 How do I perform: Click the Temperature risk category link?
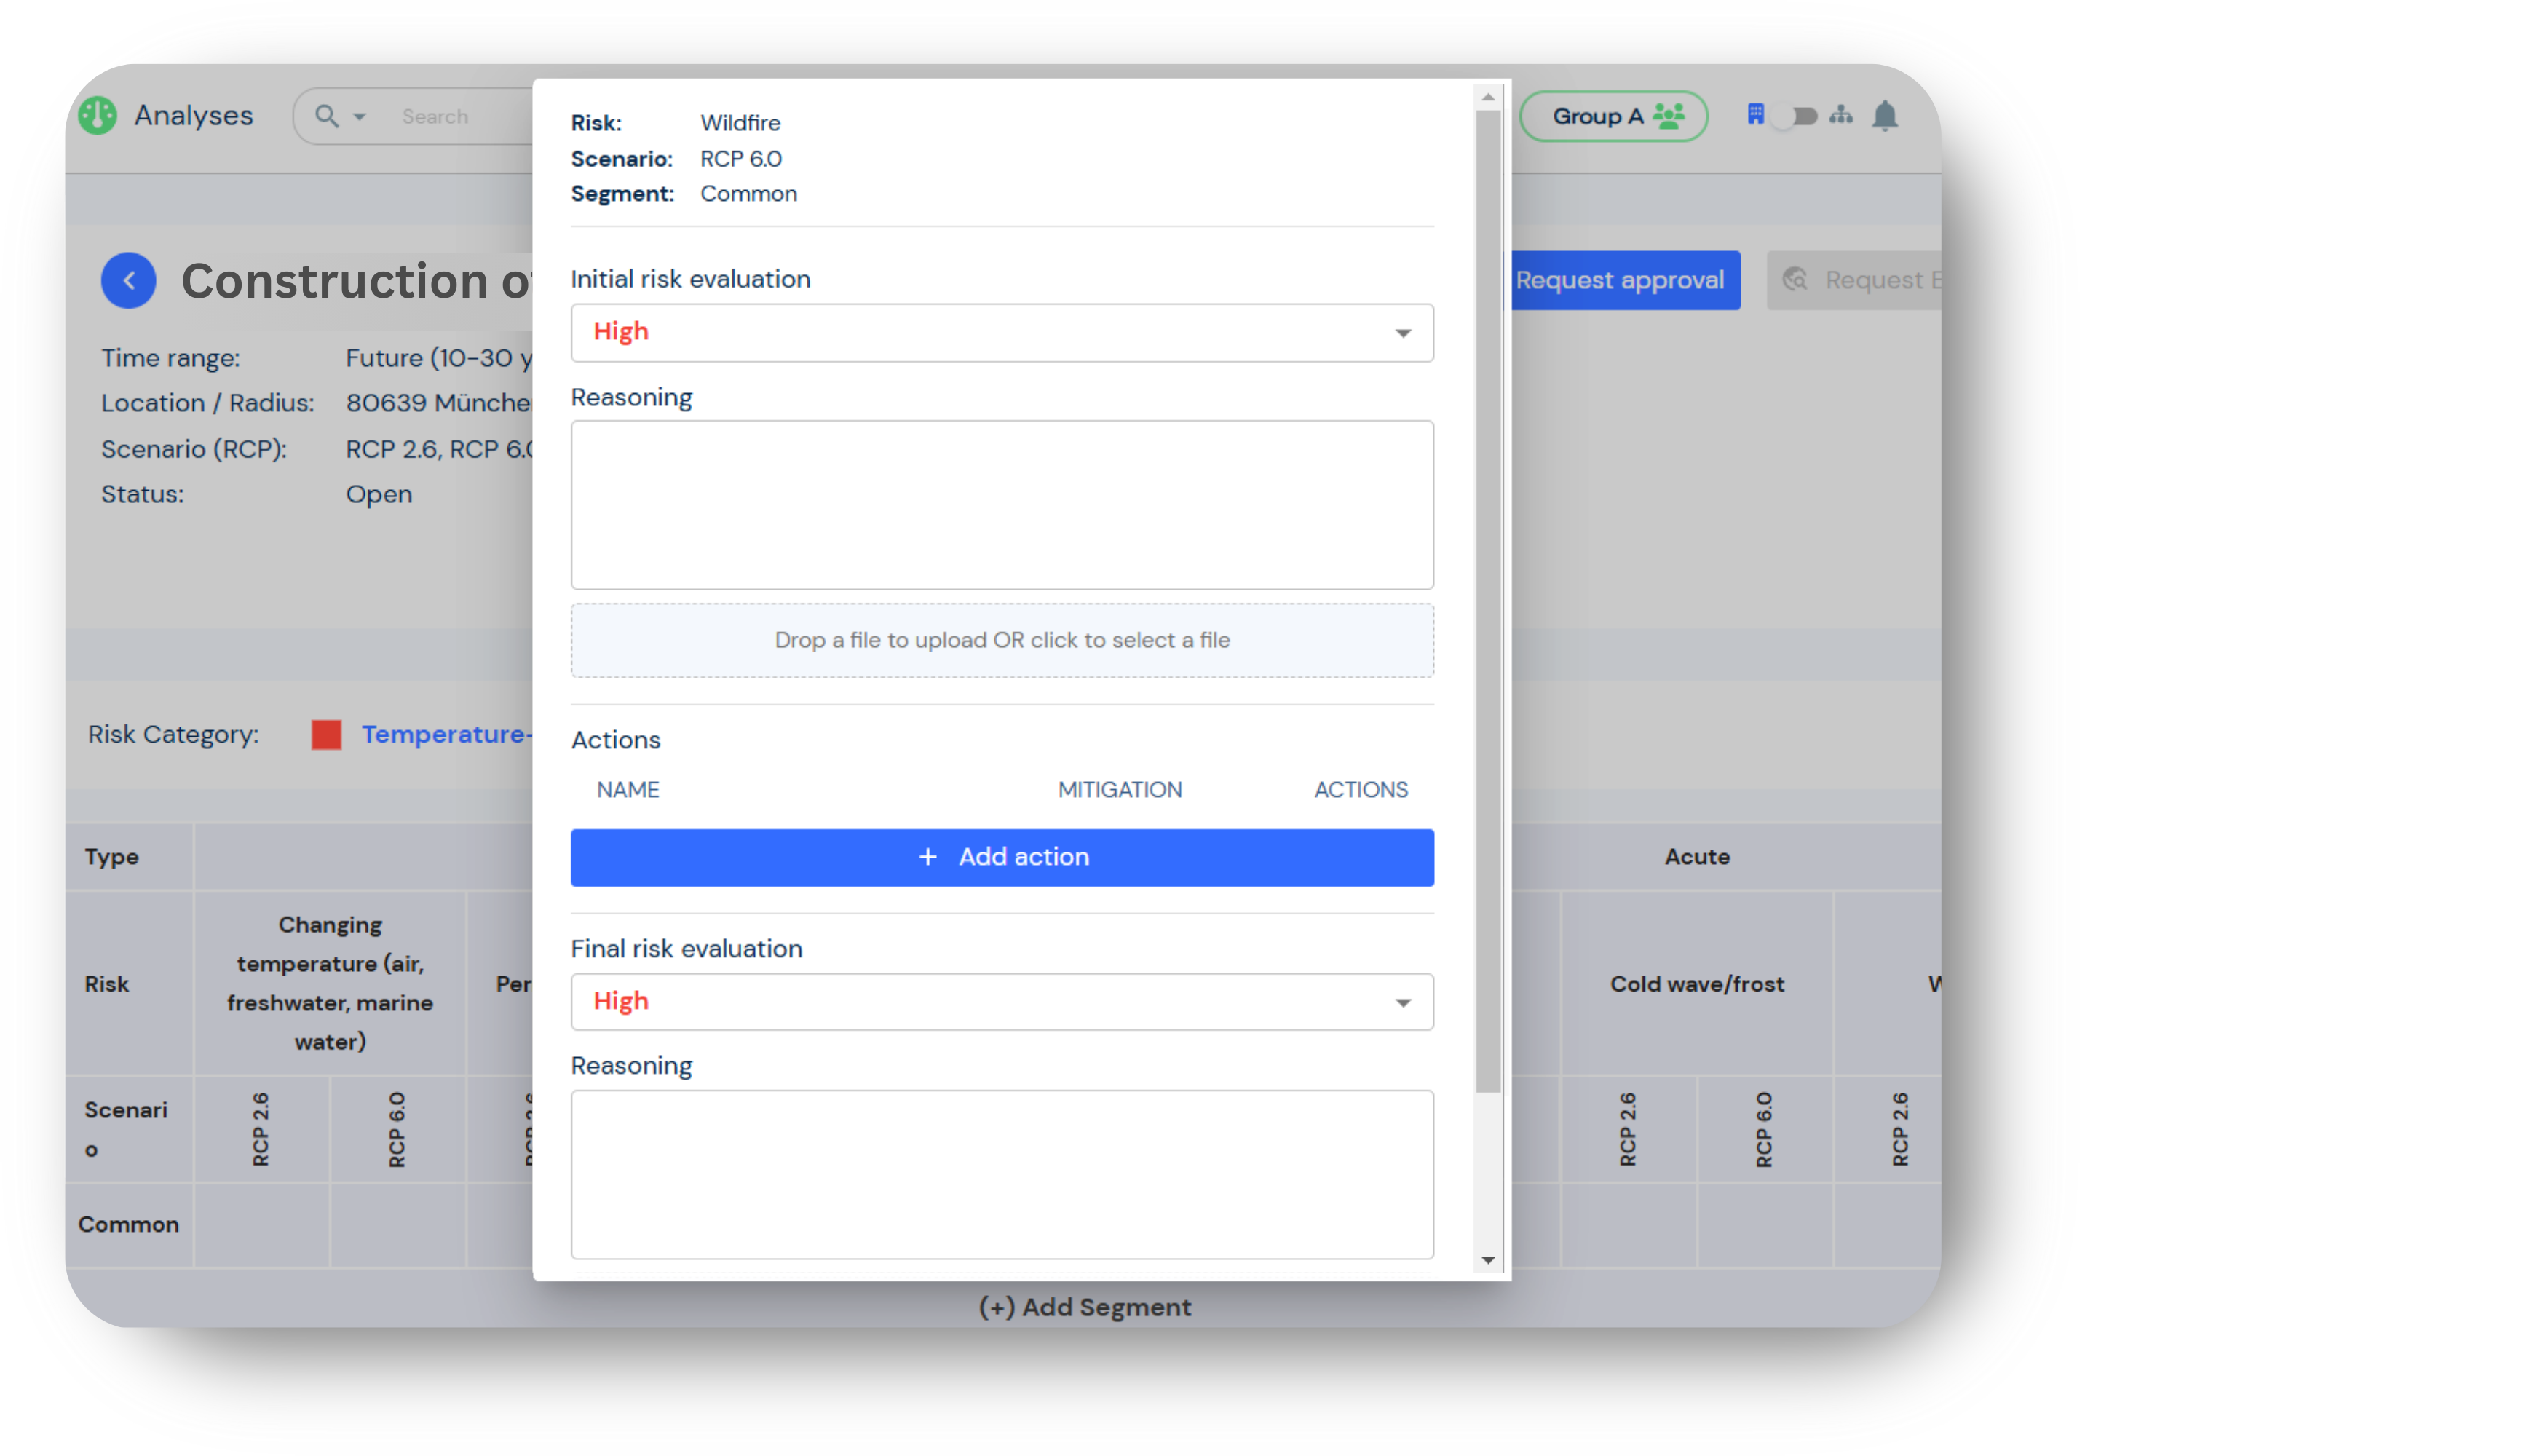[x=446, y=733]
